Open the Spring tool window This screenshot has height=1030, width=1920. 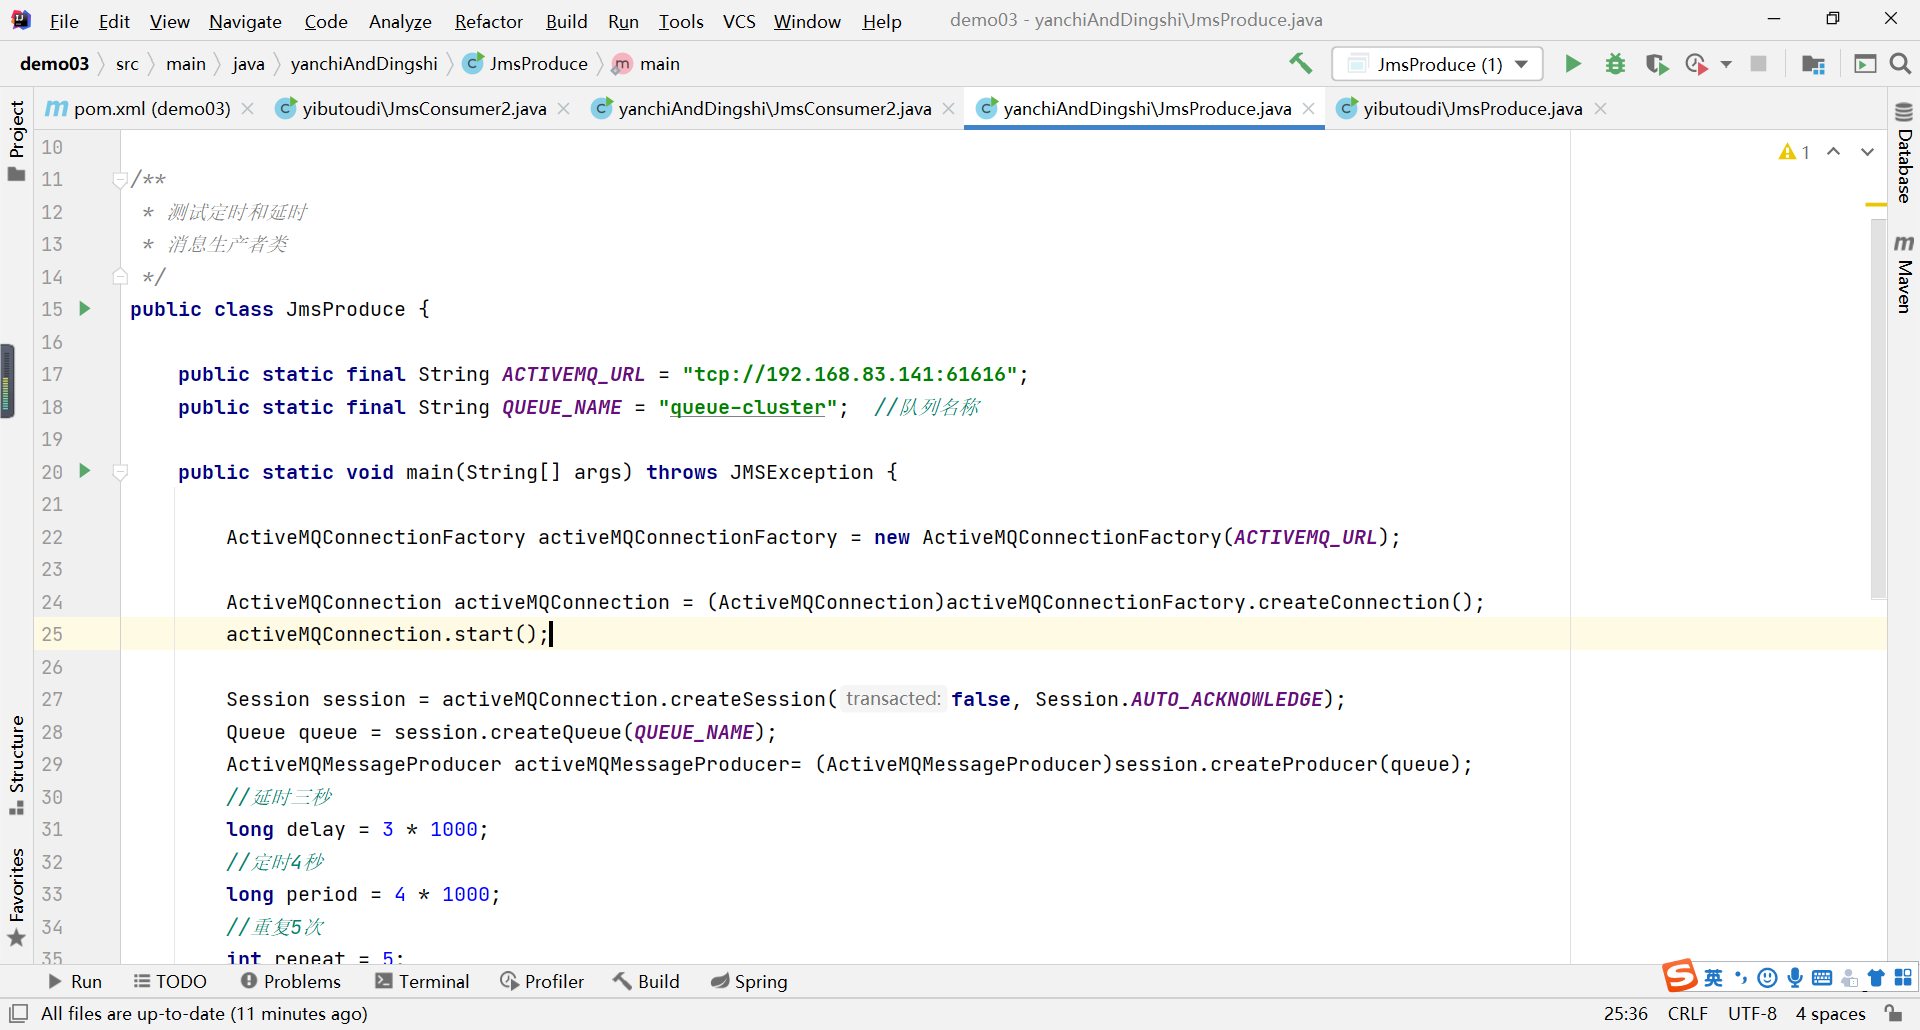point(749,981)
